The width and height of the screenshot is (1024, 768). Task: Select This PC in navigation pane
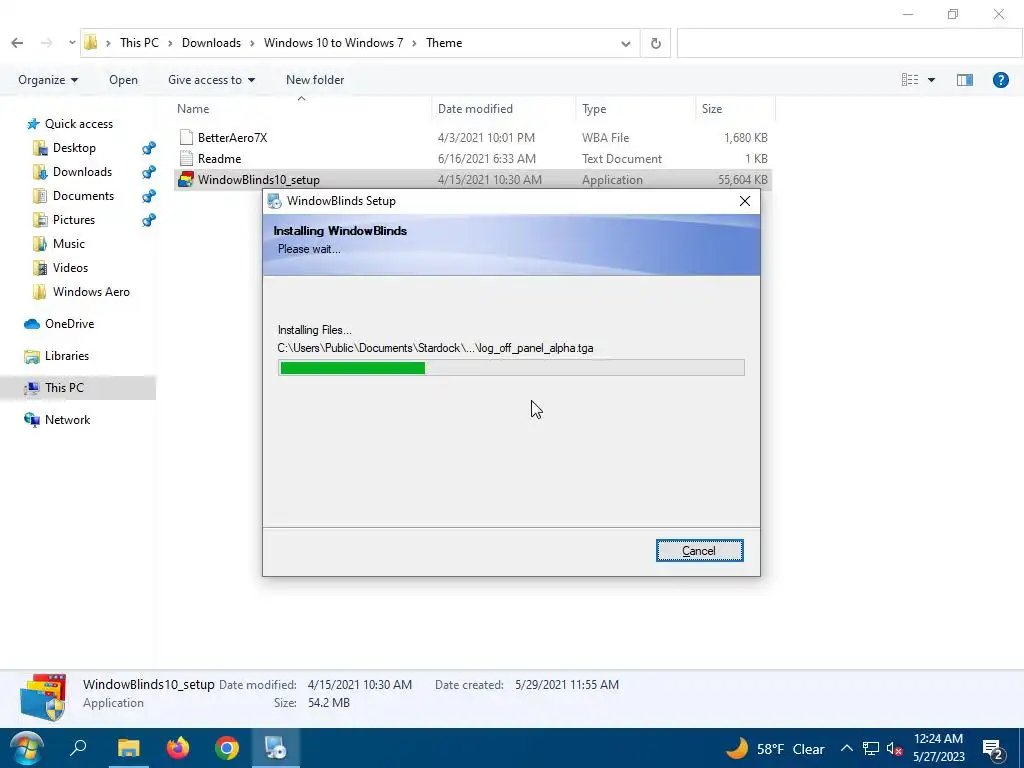click(78, 388)
